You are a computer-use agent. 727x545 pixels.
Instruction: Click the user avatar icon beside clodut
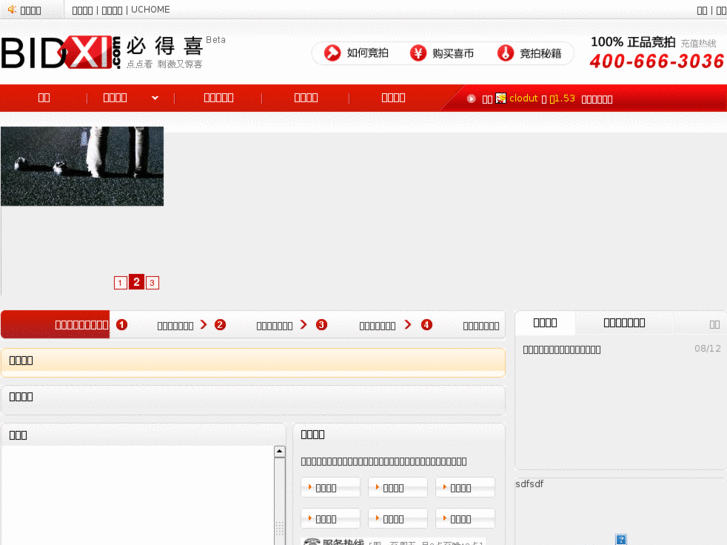[501, 98]
